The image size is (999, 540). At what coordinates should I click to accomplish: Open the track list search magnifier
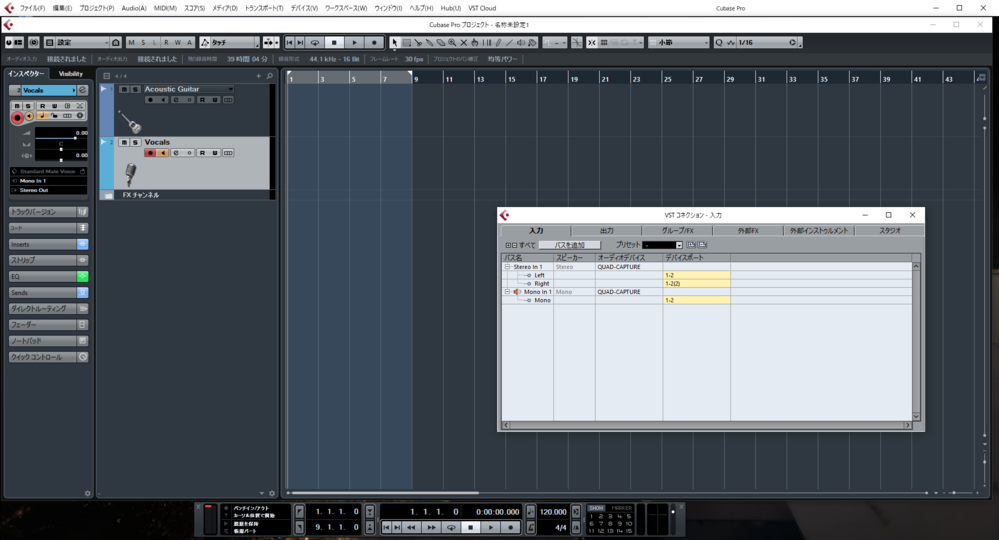coord(270,76)
